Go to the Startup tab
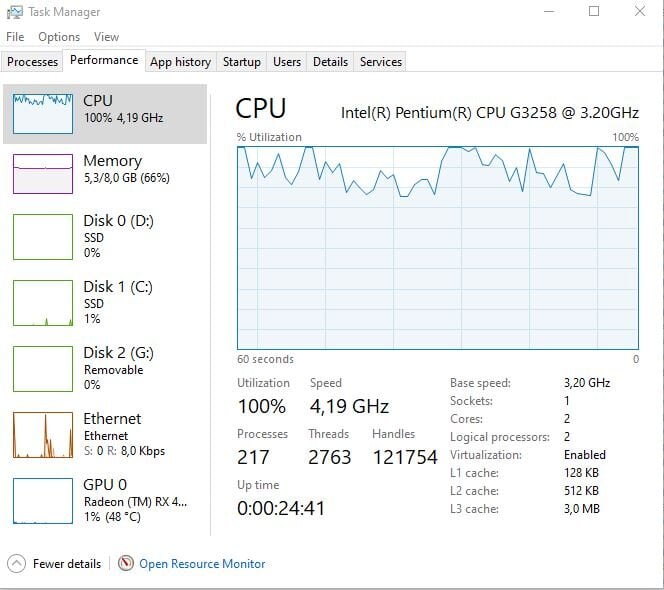Image resolution: width=664 pixels, height=590 pixels. tap(241, 62)
